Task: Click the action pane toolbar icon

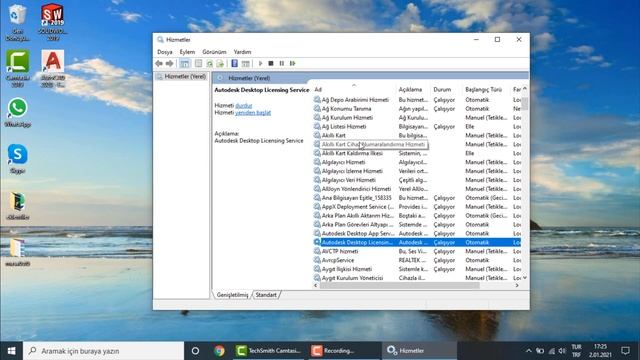Action: (245, 63)
